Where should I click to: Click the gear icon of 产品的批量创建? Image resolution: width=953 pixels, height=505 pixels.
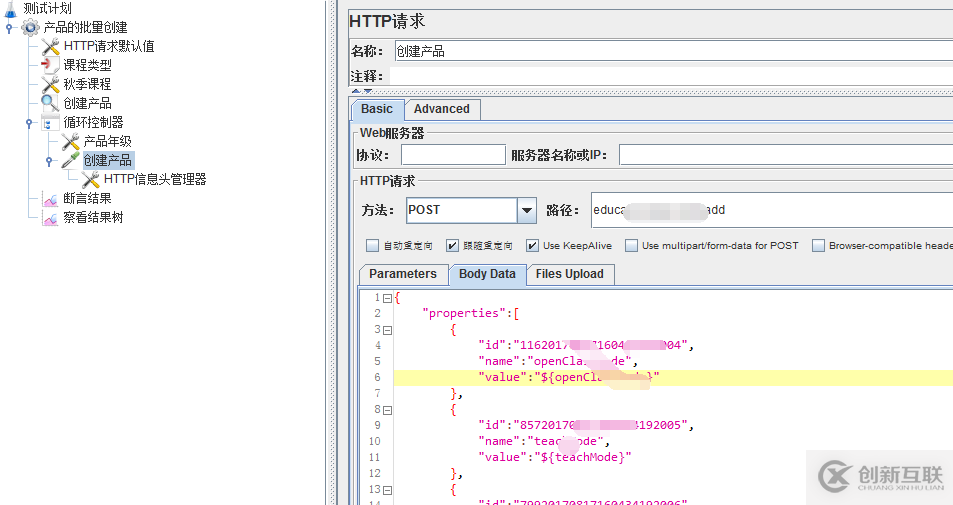click(30, 27)
